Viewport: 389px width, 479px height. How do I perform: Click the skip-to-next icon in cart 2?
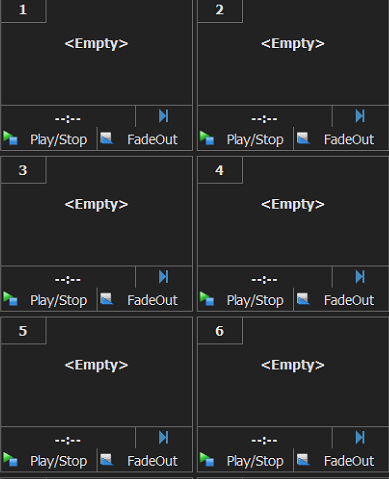360,116
